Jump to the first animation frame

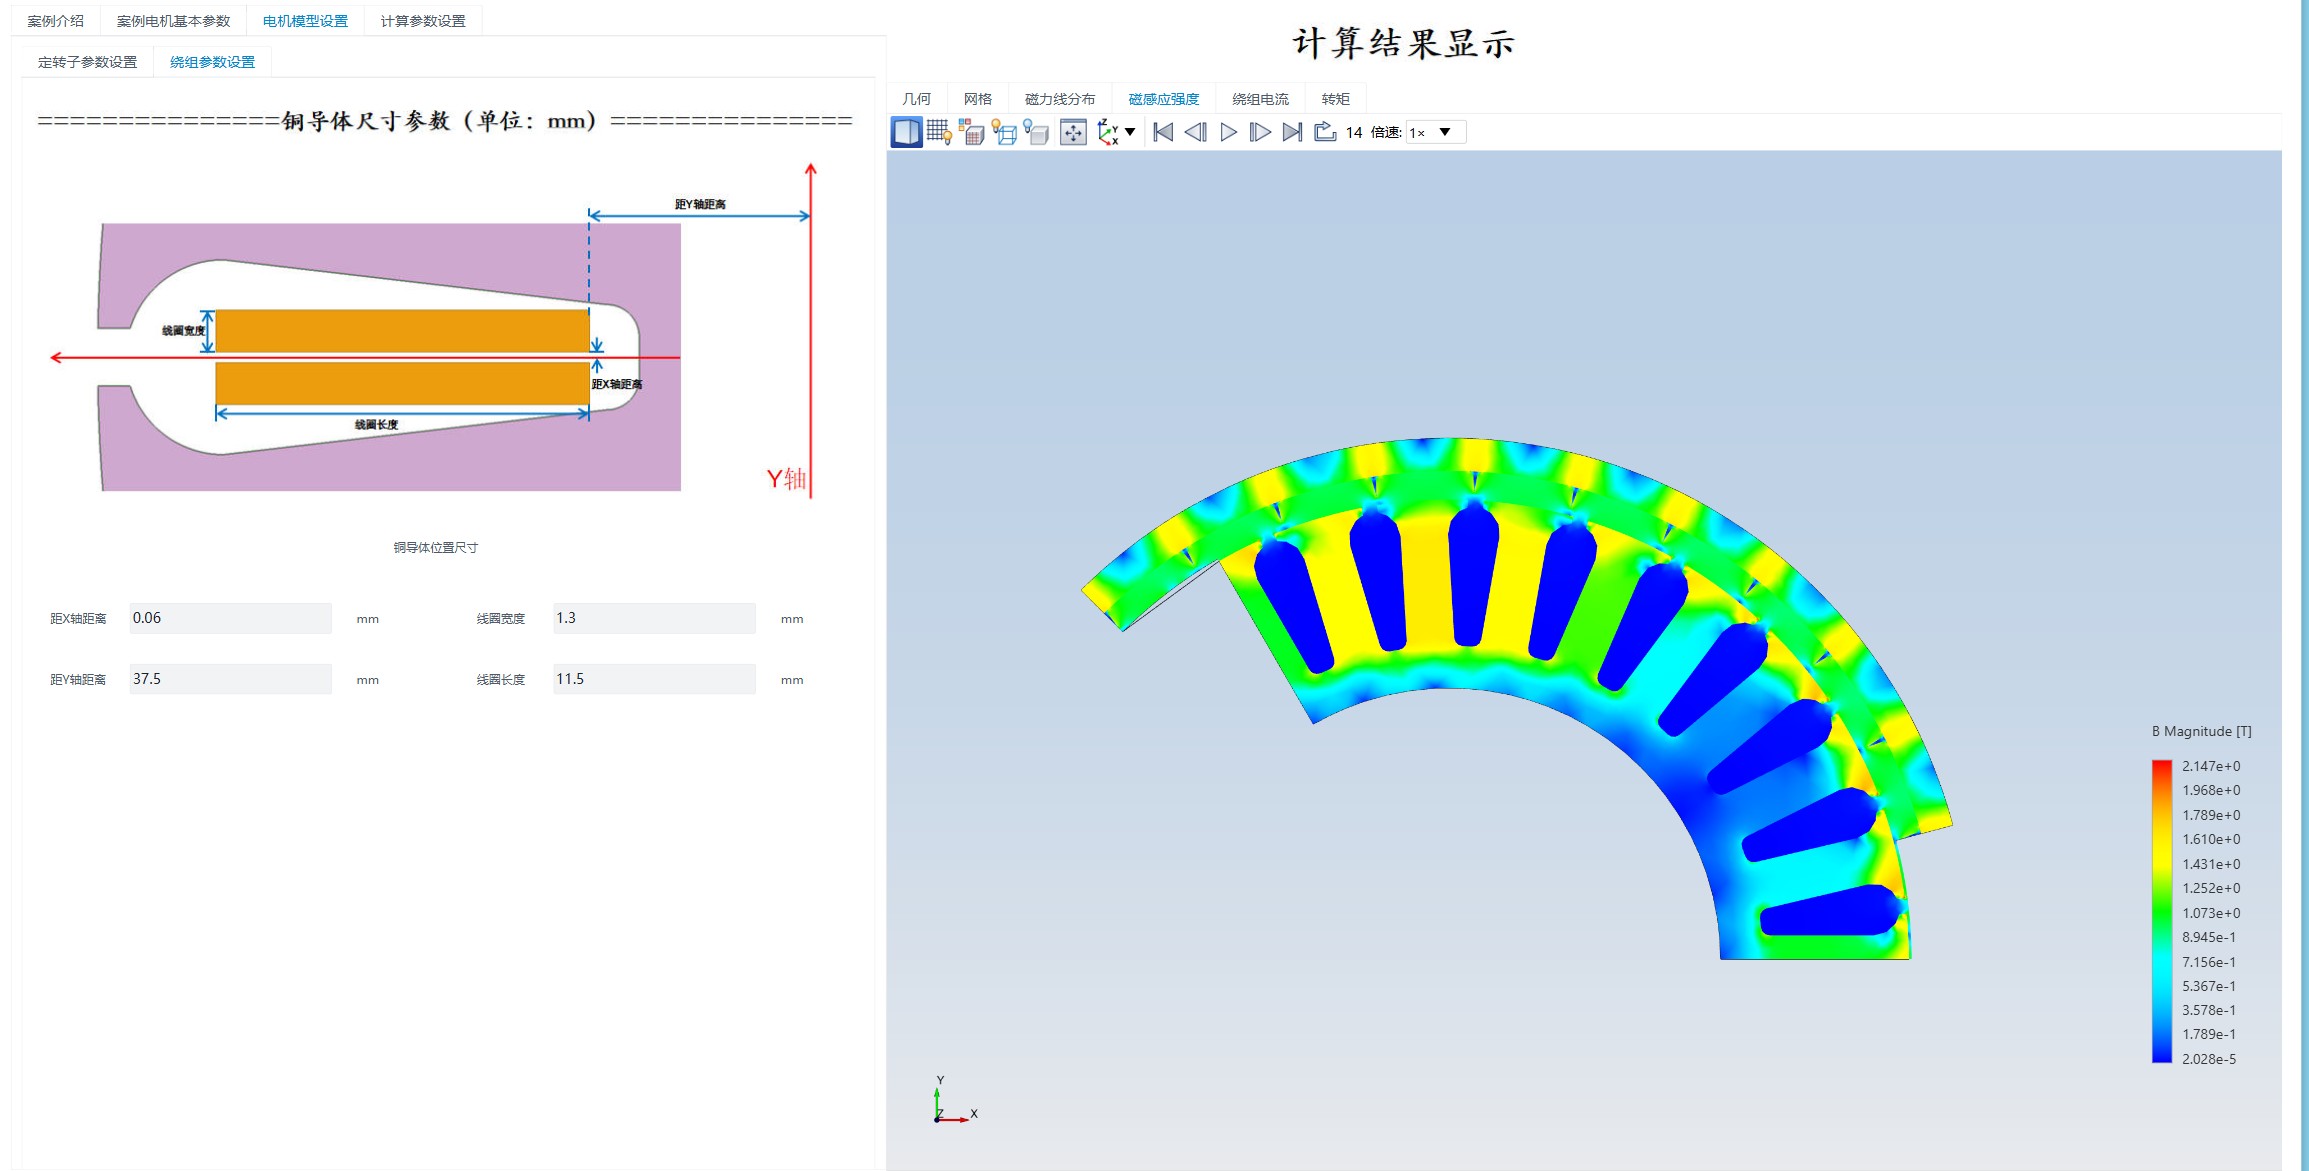tap(1163, 132)
